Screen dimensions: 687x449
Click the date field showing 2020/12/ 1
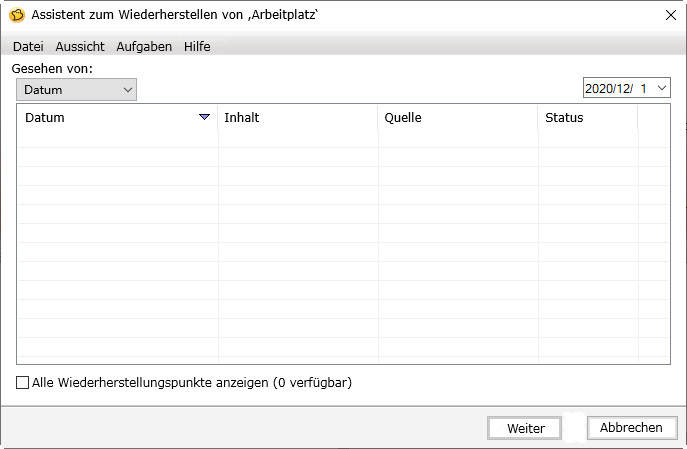(x=616, y=89)
